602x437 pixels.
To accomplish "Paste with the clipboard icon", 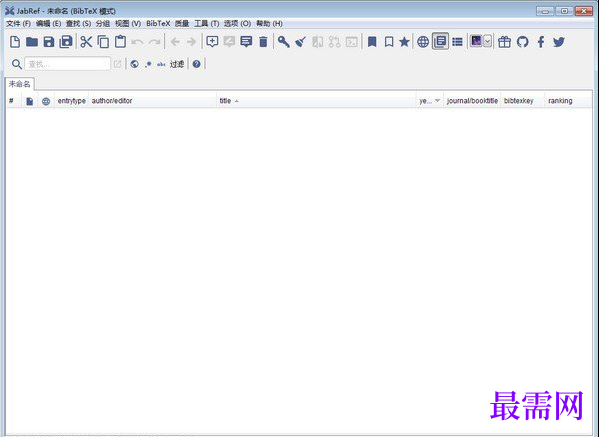I will (120, 41).
